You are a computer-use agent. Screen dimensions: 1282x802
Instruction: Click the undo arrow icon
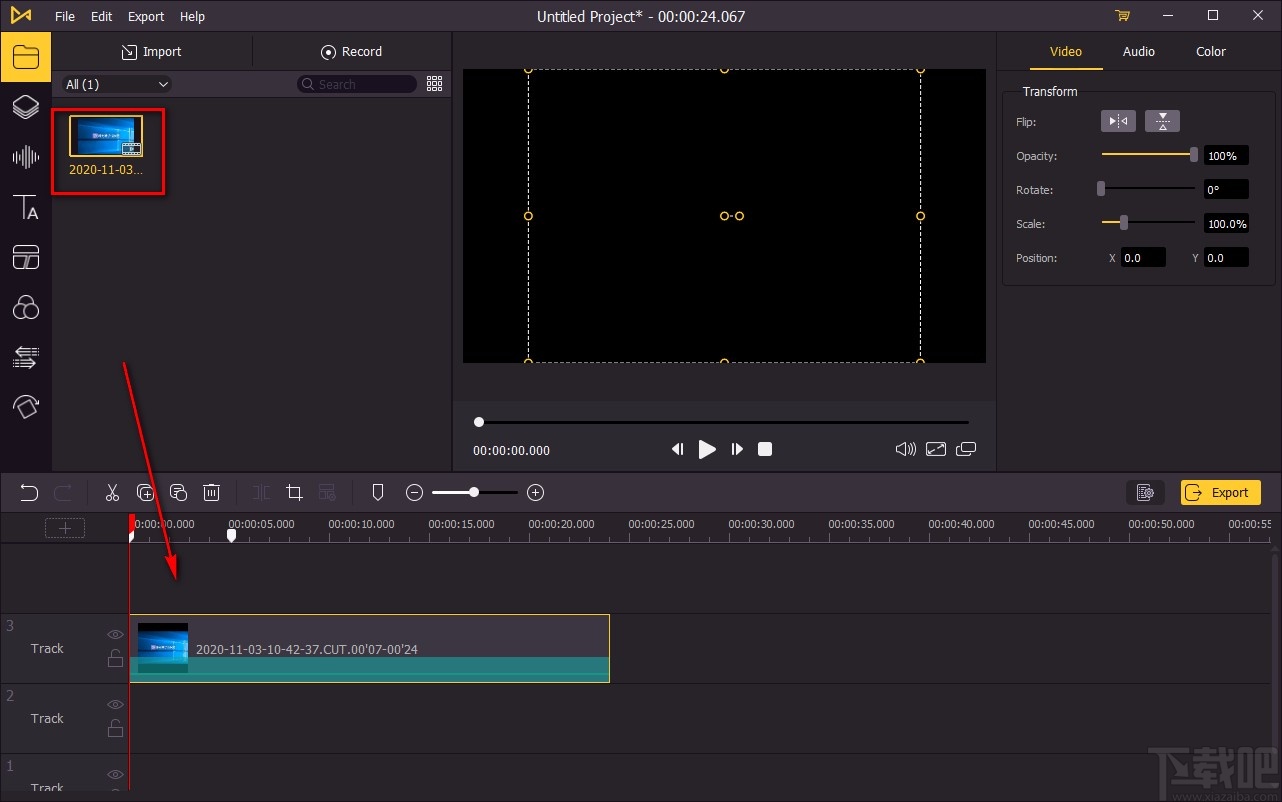click(x=29, y=492)
